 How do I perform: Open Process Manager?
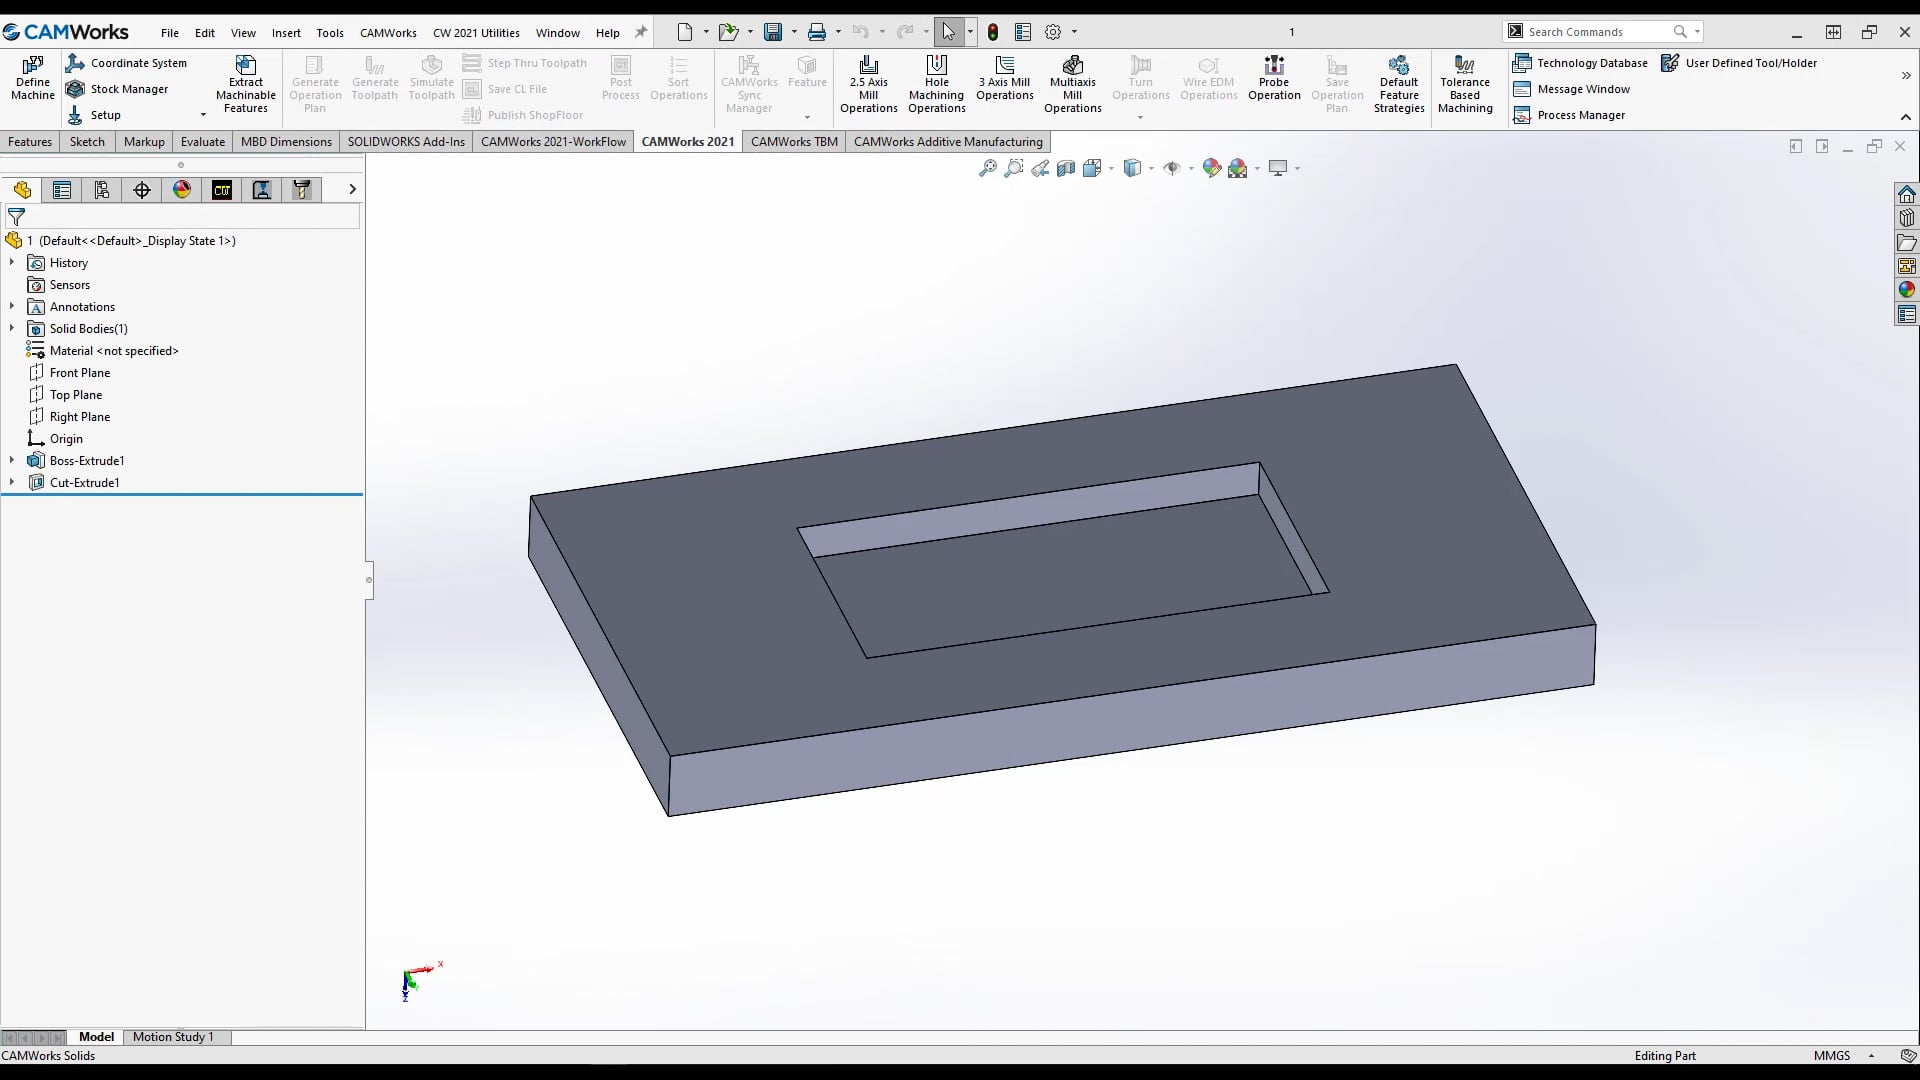[1569, 115]
